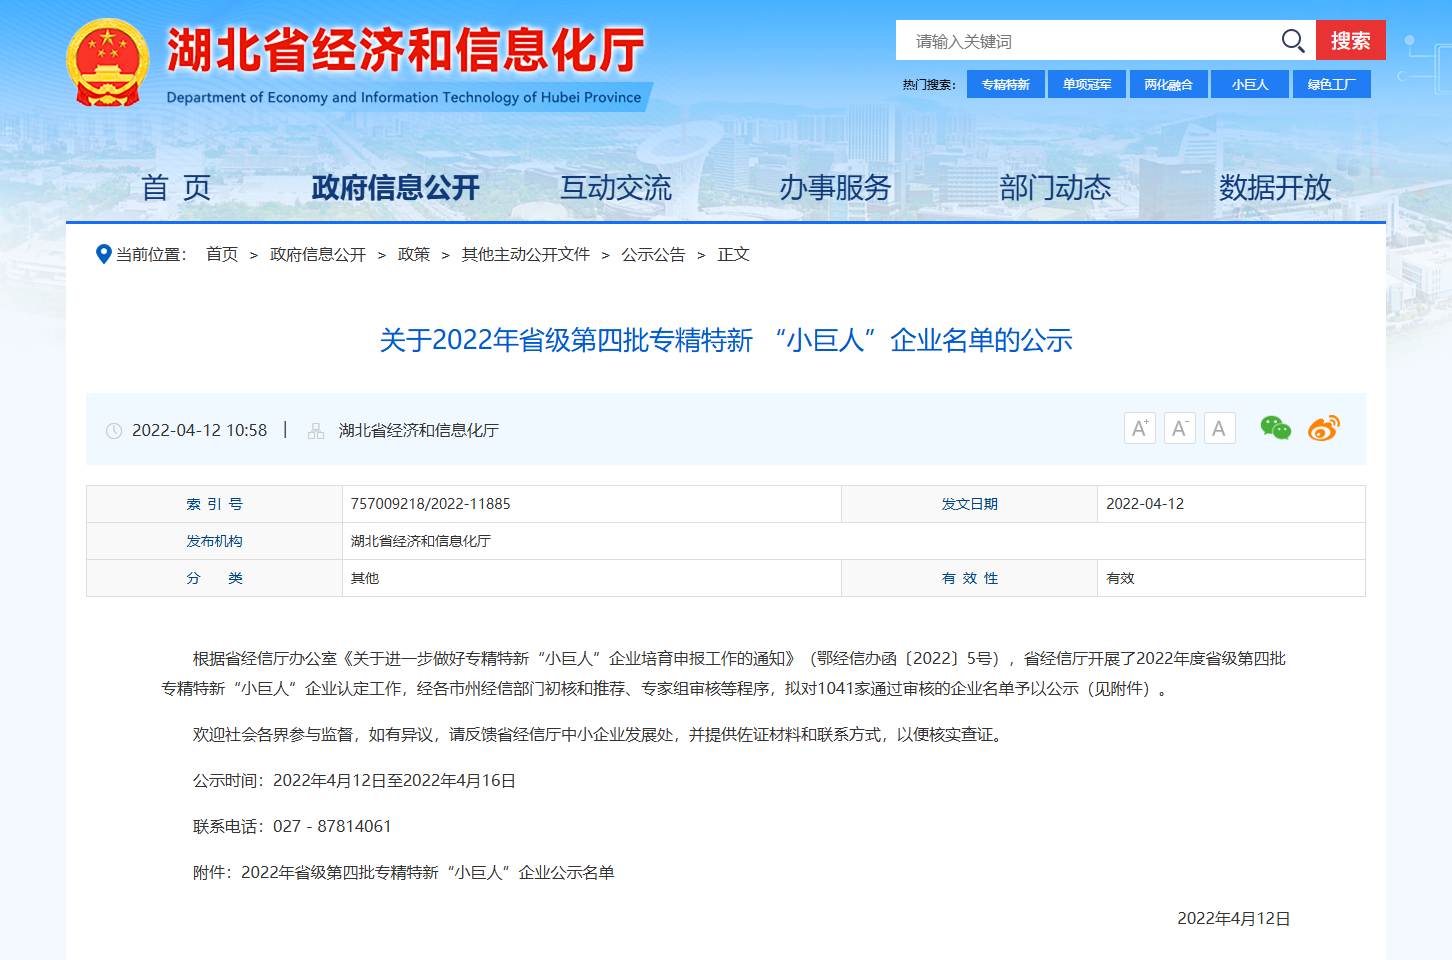The width and height of the screenshot is (1452, 960).
Task: Open the 首页 navigation menu item
Action: click(176, 188)
